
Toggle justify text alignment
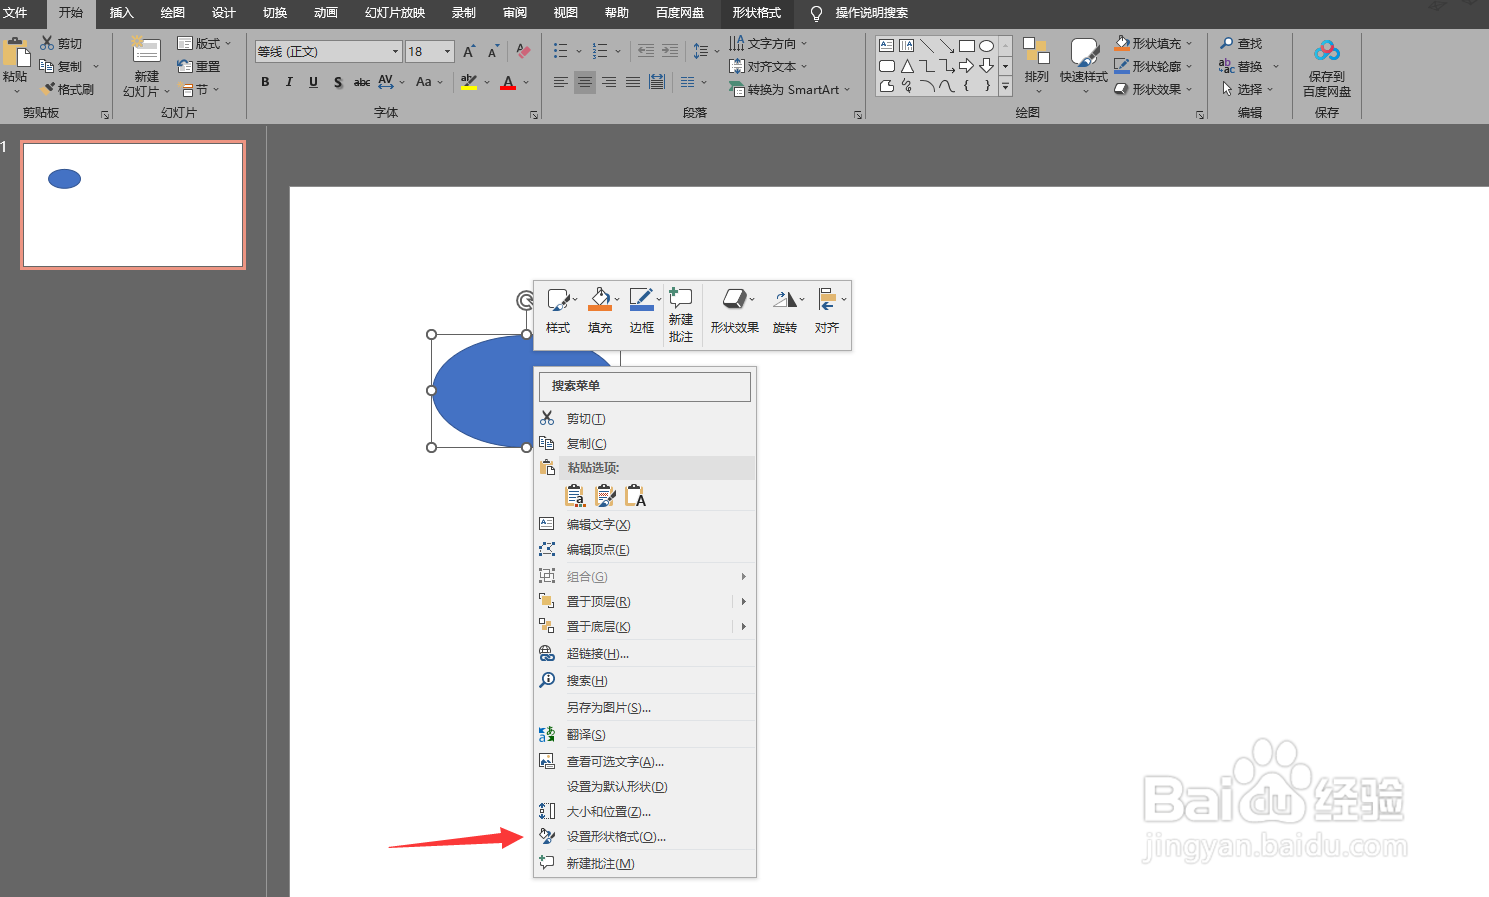633,82
